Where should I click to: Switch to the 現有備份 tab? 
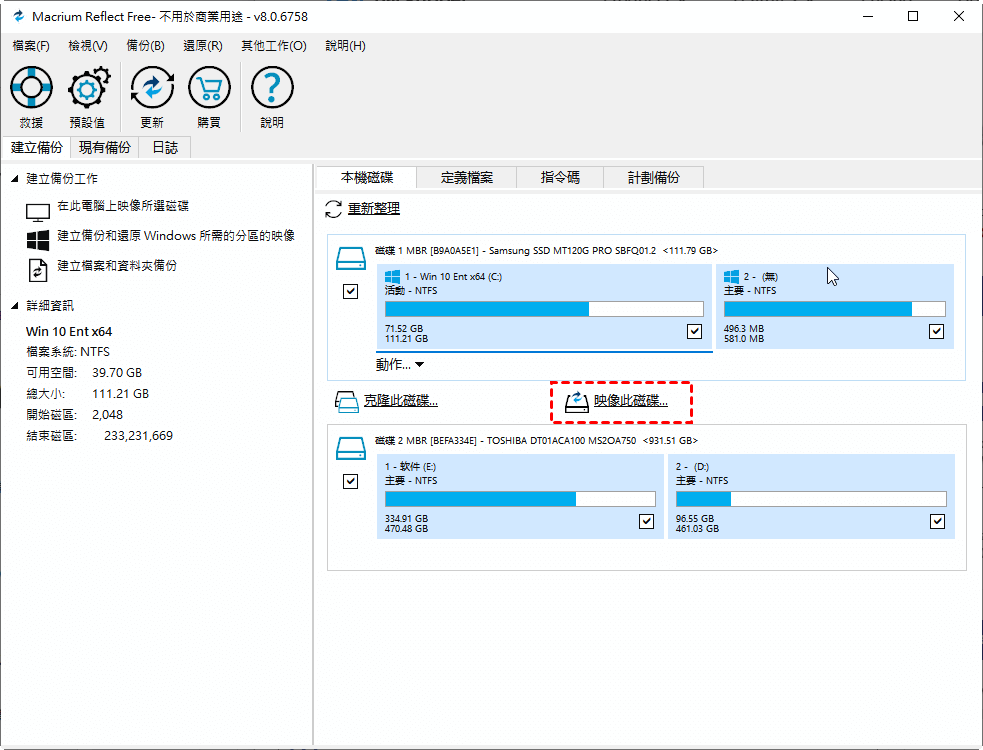(x=105, y=147)
